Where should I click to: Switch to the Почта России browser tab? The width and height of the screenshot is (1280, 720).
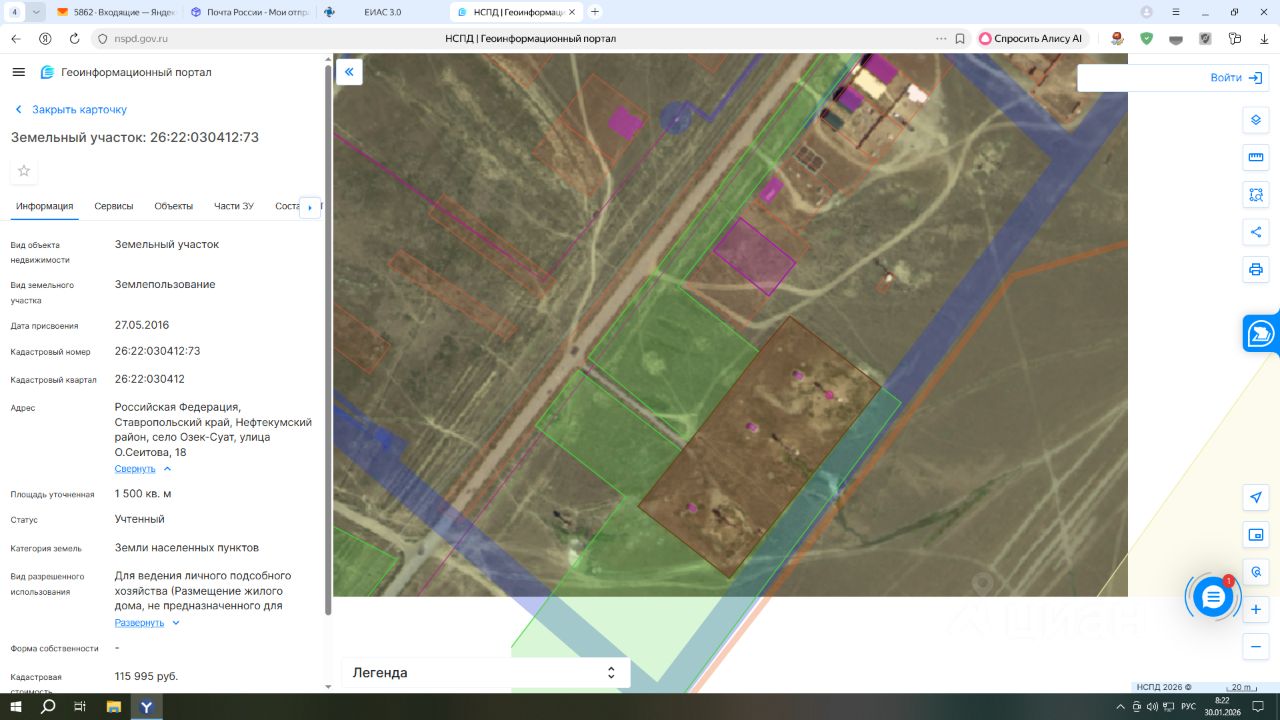click(249, 12)
